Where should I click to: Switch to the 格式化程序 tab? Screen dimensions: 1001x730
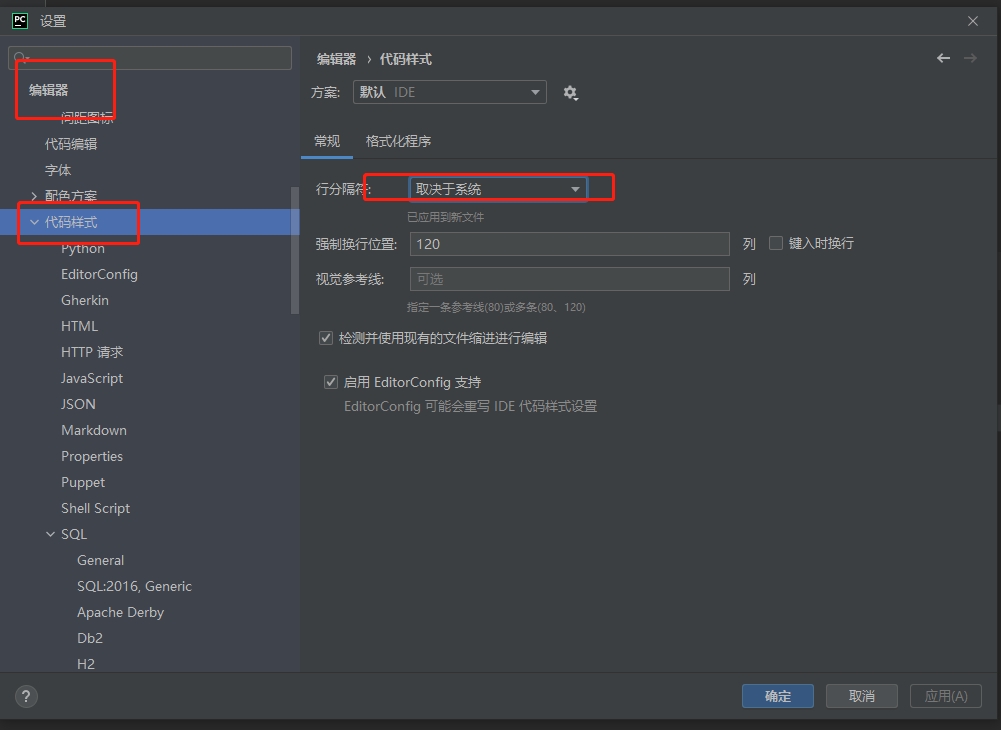[398, 141]
